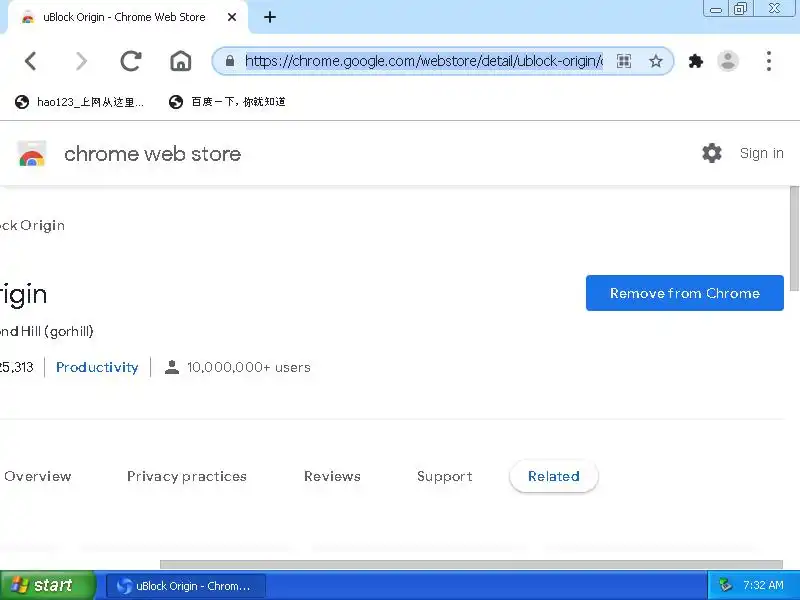Bookmark this page with the star icon
This screenshot has width=800, height=600.
[x=656, y=61]
